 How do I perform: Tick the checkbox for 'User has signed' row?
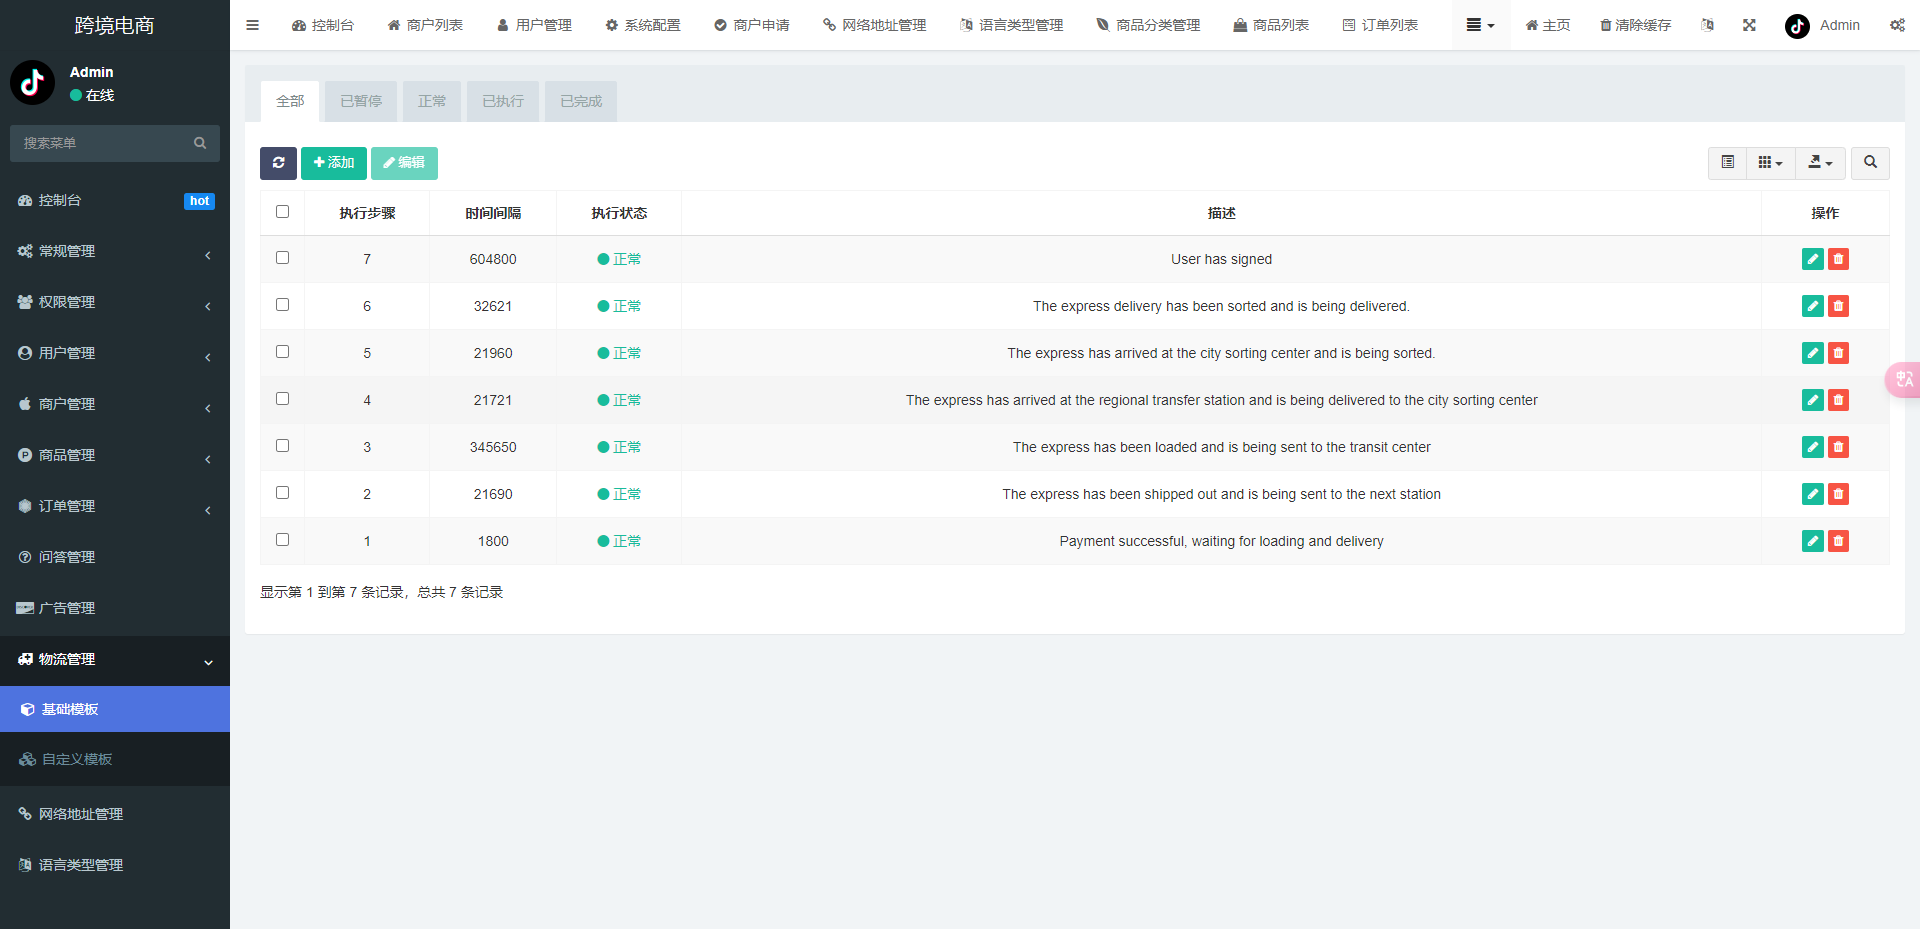click(x=282, y=258)
